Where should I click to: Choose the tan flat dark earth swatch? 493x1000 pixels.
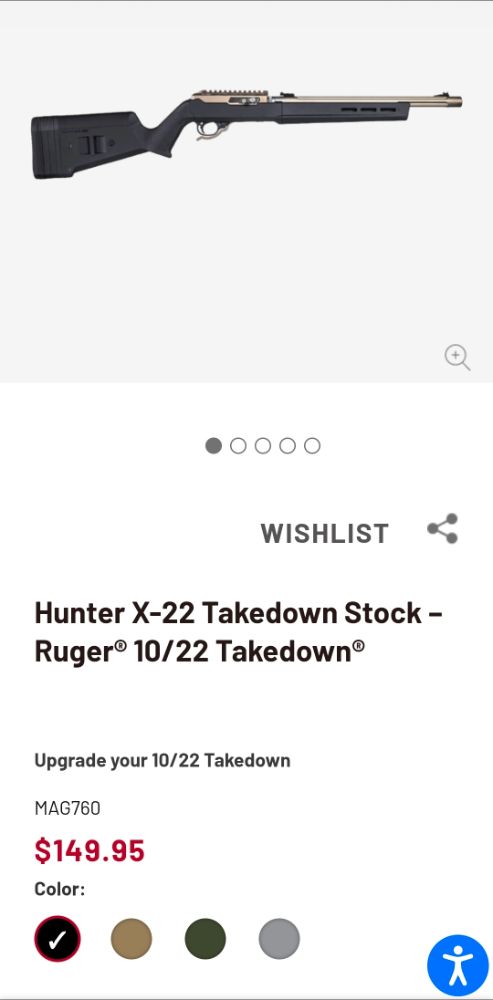[x=131, y=939]
